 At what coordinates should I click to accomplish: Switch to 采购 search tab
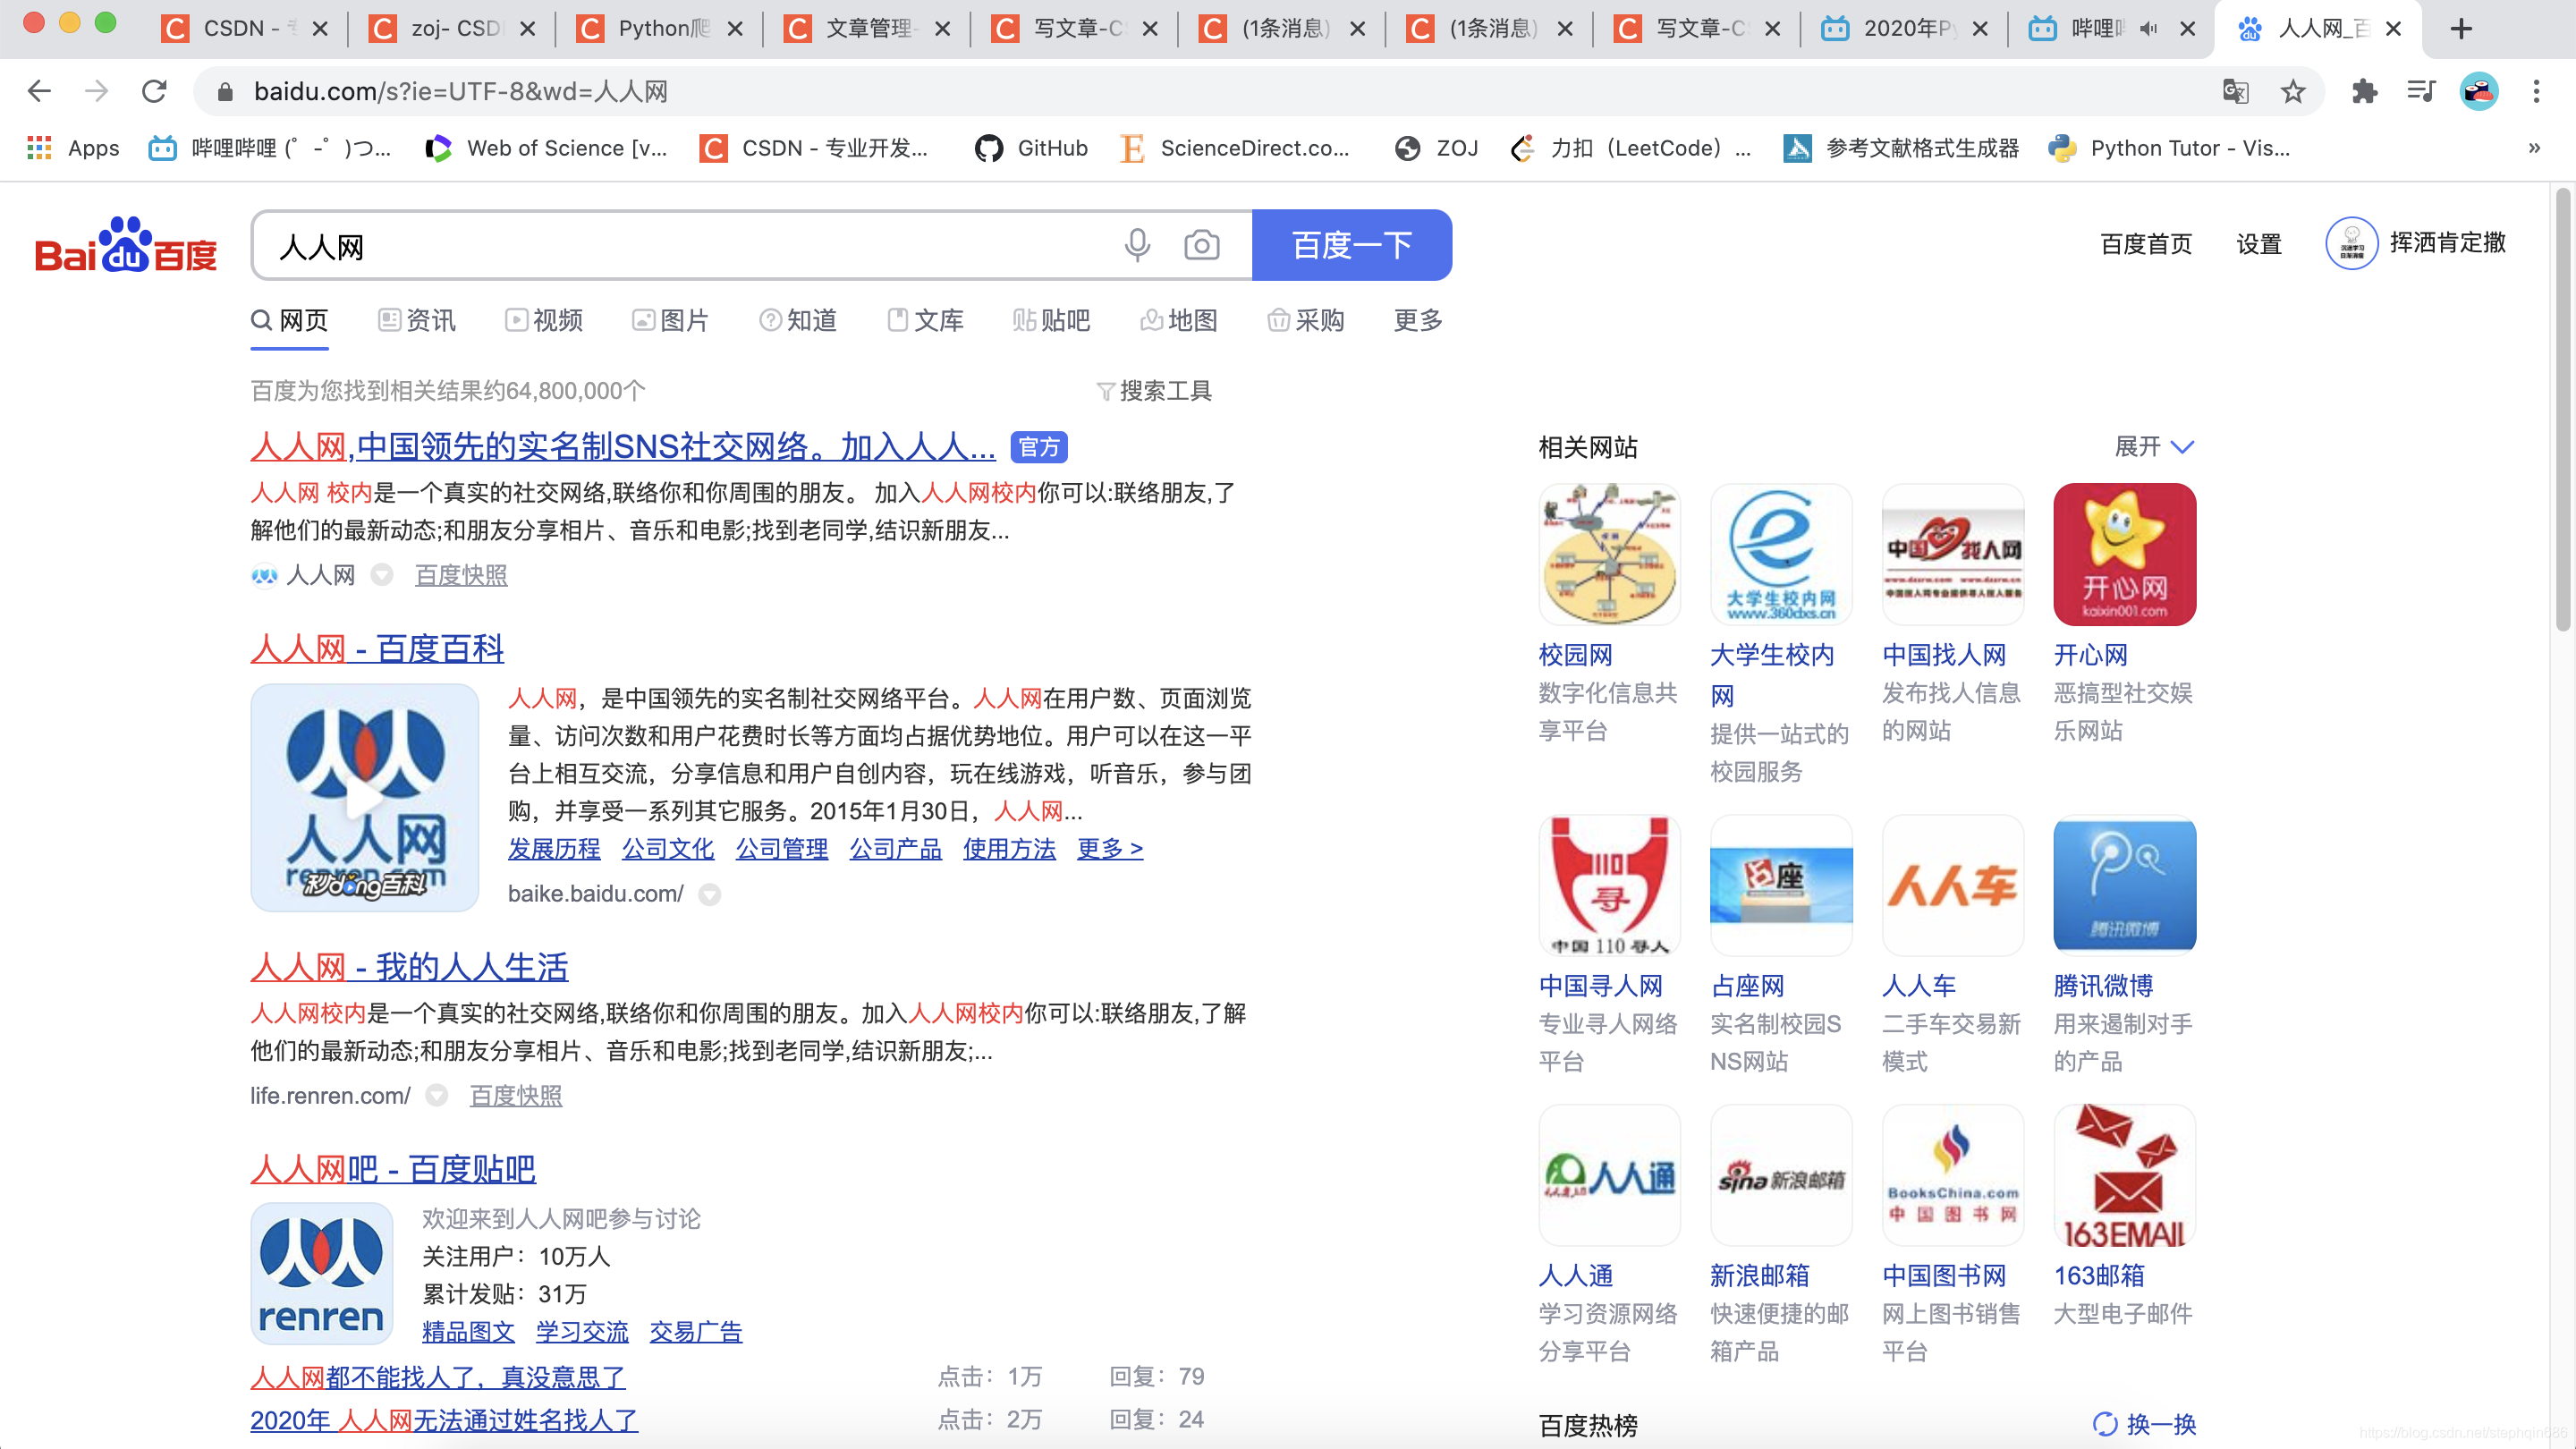[1306, 320]
